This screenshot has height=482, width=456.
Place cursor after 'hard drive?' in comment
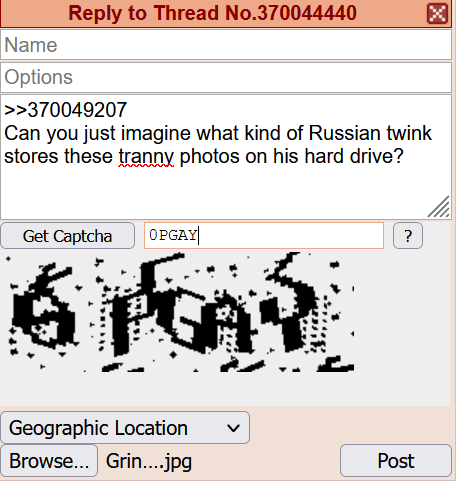(x=406, y=156)
